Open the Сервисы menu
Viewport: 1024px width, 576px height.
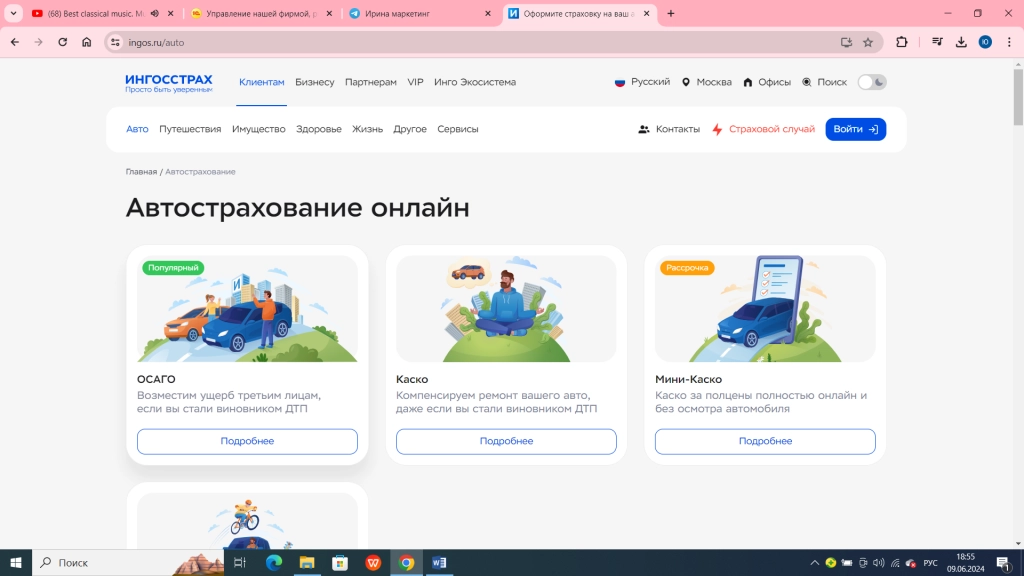[458, 129]
